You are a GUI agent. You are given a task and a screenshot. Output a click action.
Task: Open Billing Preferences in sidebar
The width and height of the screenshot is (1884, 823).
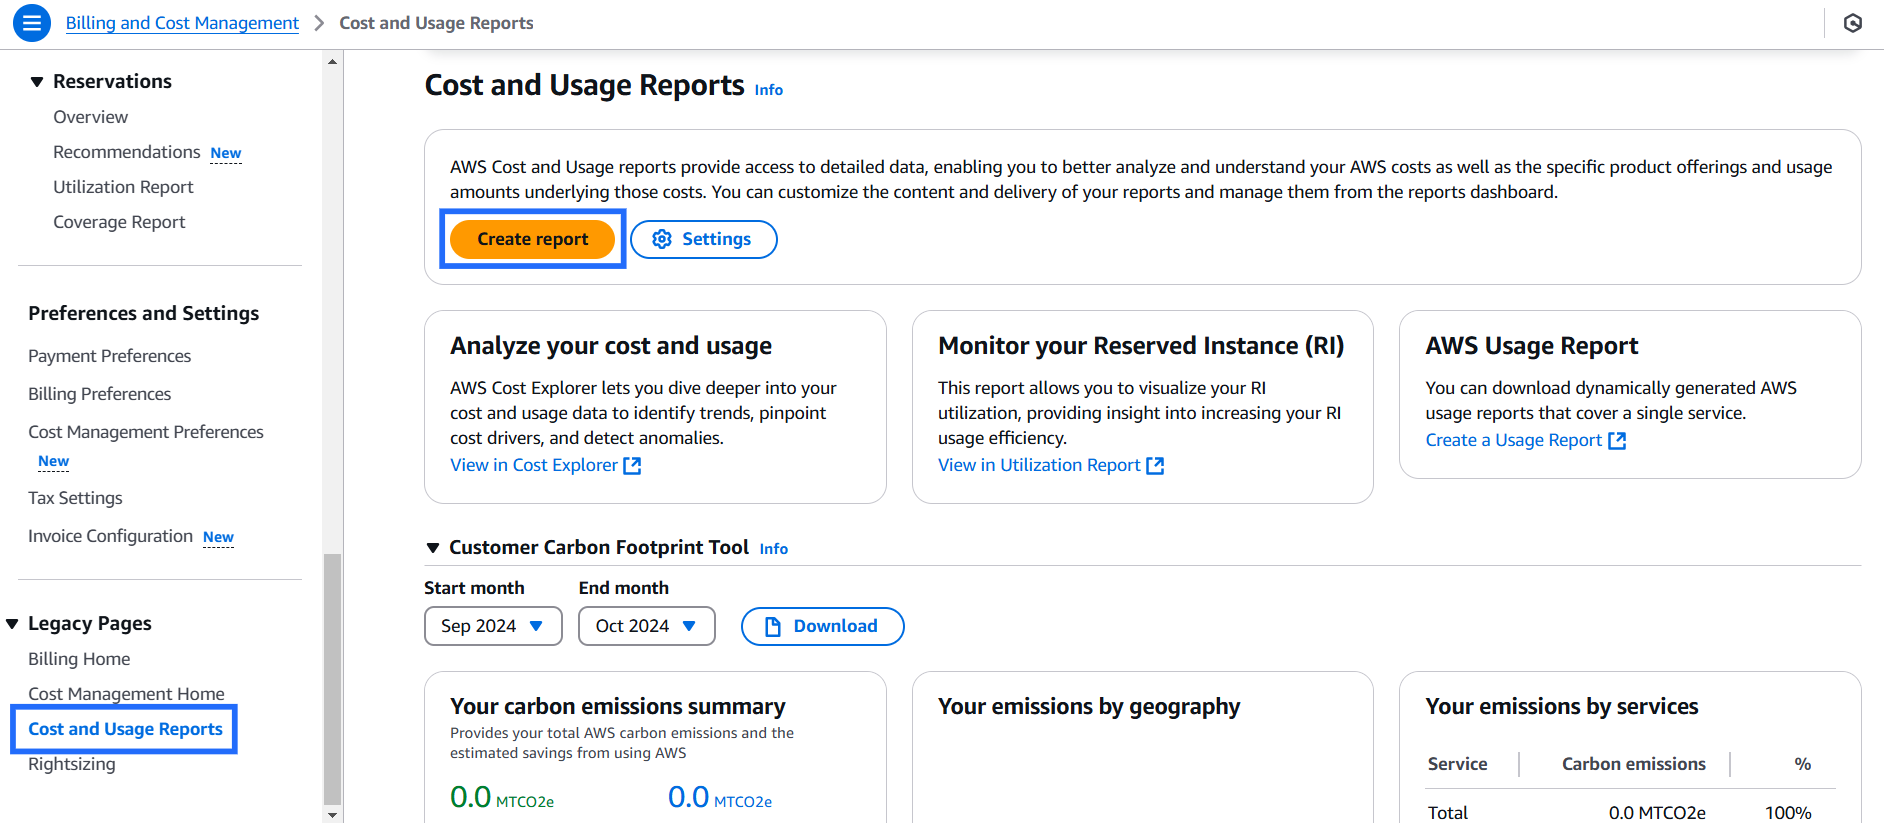coord(99,394)
